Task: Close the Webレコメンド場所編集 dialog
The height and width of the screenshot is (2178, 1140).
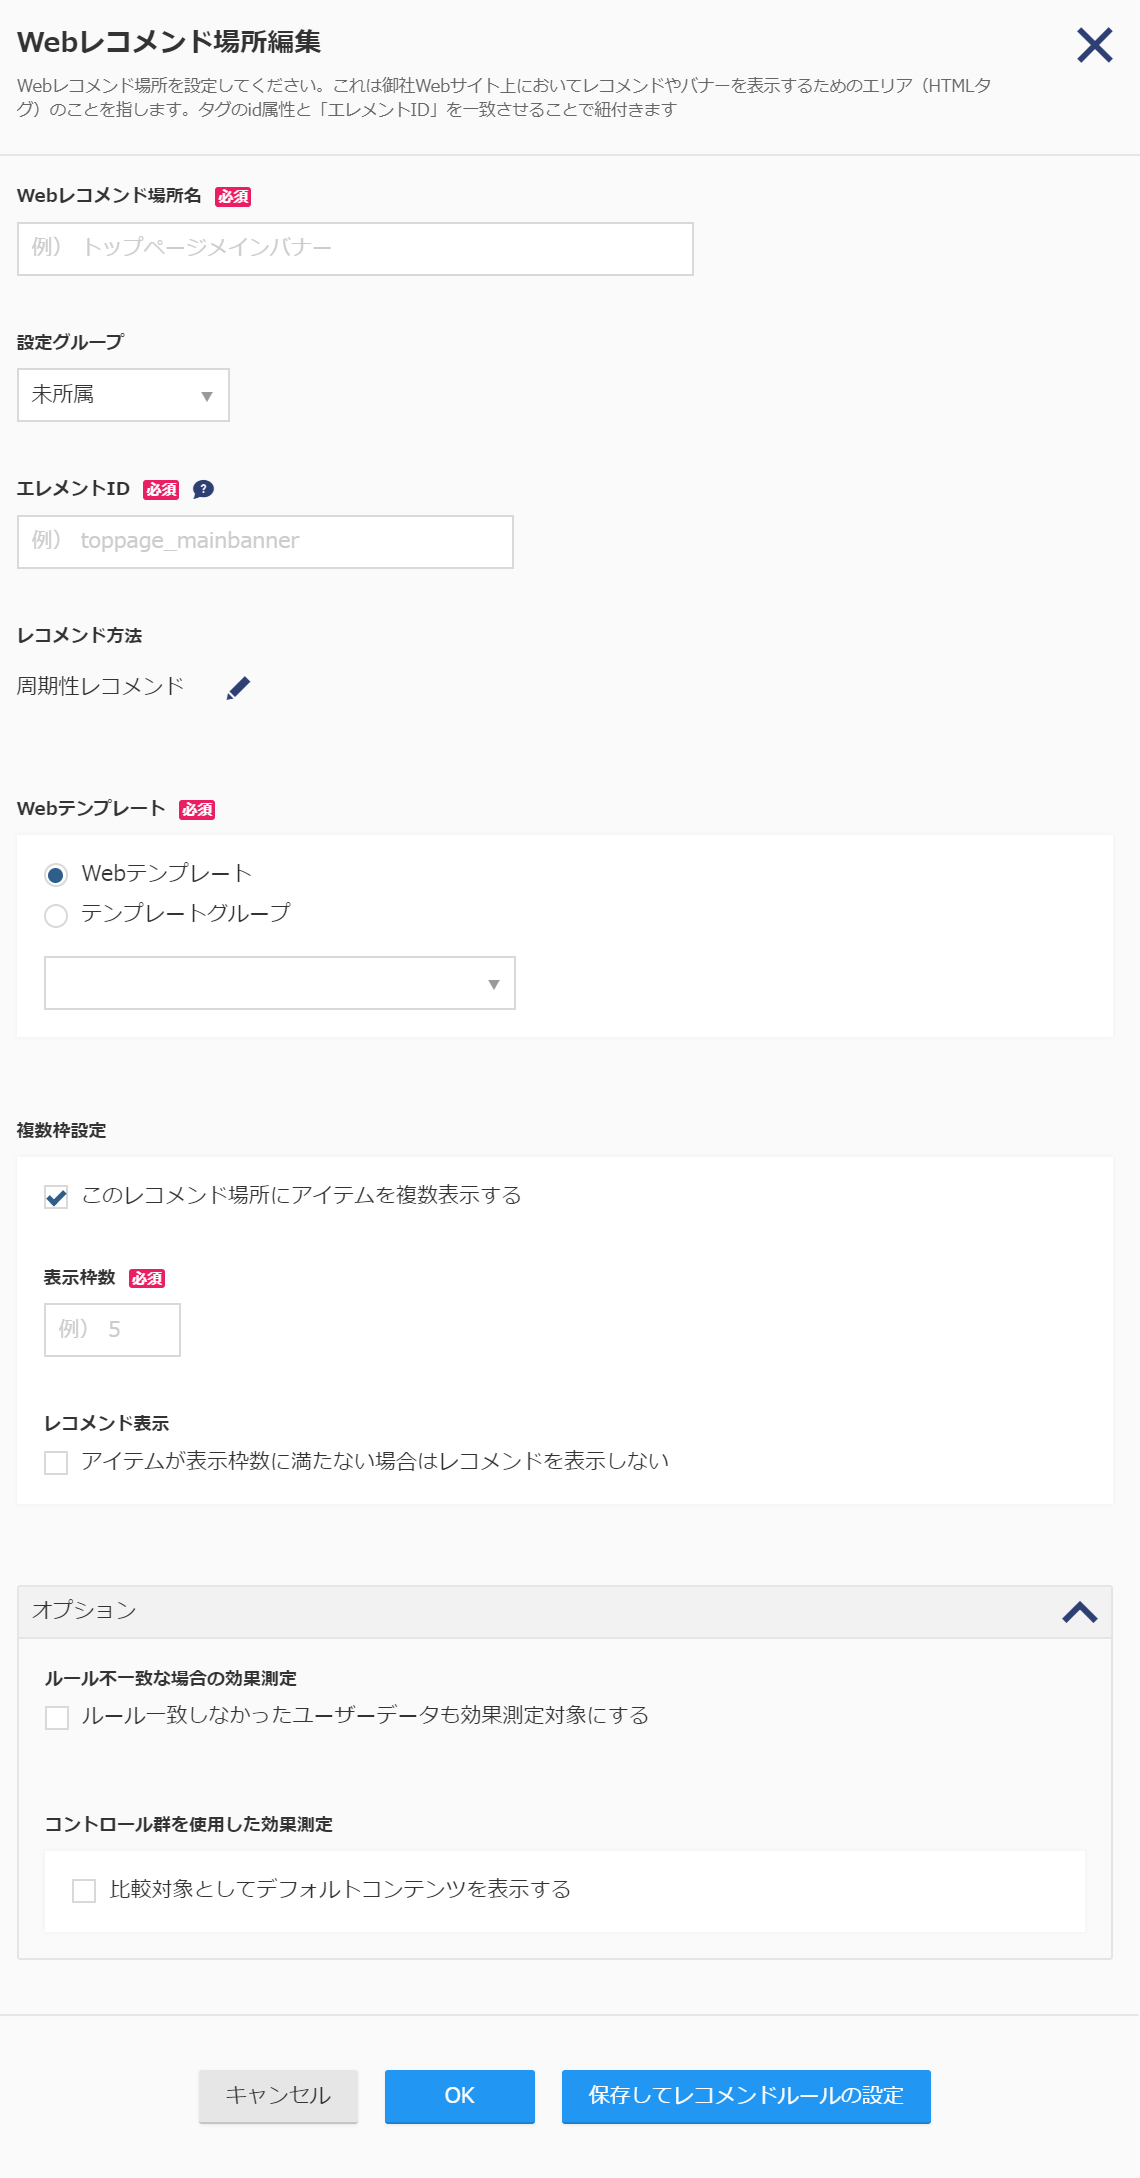Action: (1095, 45)
